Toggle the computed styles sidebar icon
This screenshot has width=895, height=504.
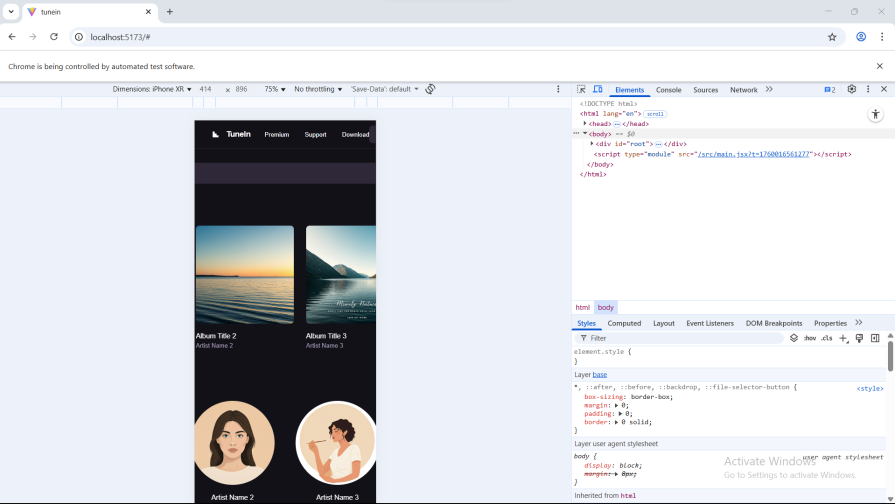click(x=875, y=338)
